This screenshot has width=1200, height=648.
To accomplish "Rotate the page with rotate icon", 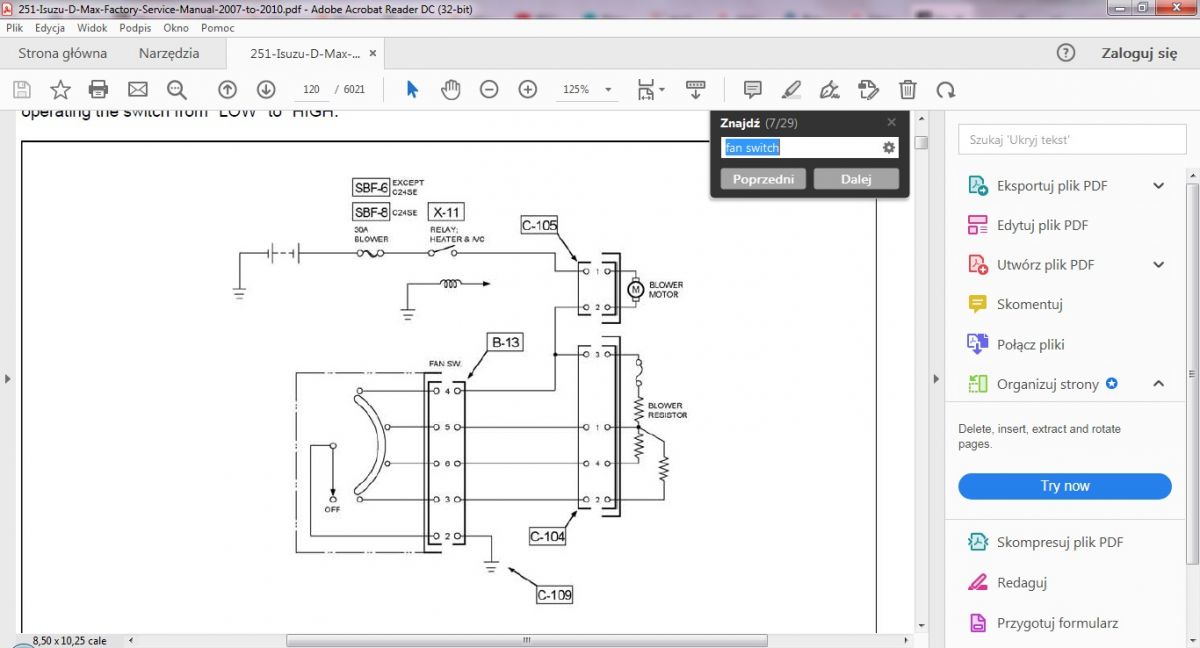I will 945,90.
